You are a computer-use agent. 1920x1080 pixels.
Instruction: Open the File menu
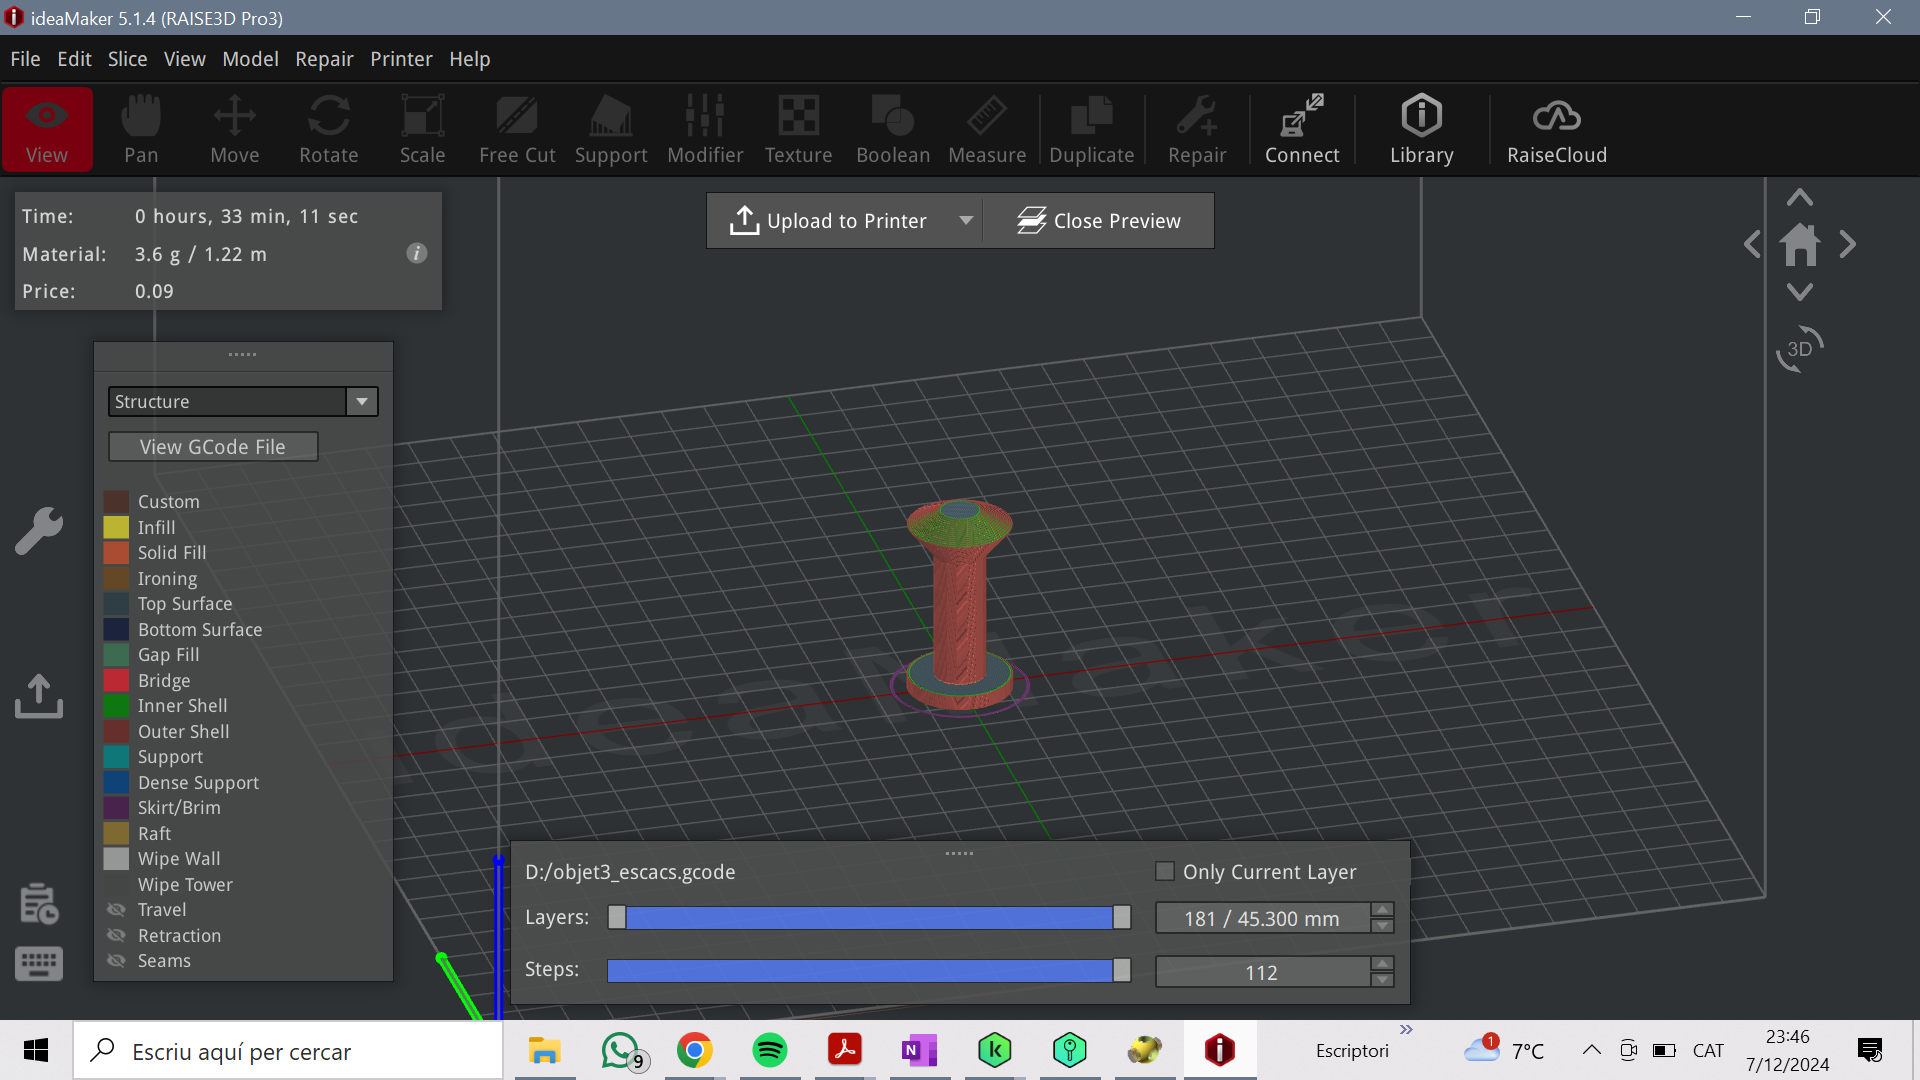pyautogui.click(x=26, y=59)
